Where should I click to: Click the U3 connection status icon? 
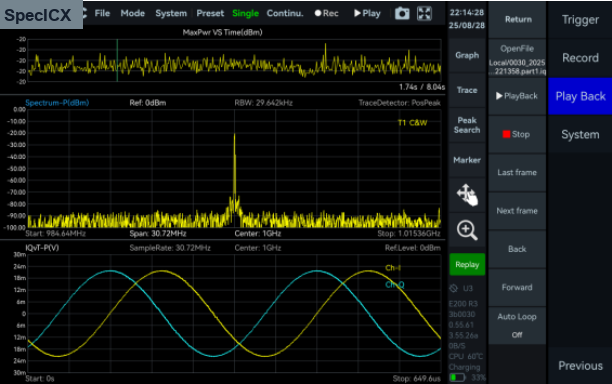[454, 288]
